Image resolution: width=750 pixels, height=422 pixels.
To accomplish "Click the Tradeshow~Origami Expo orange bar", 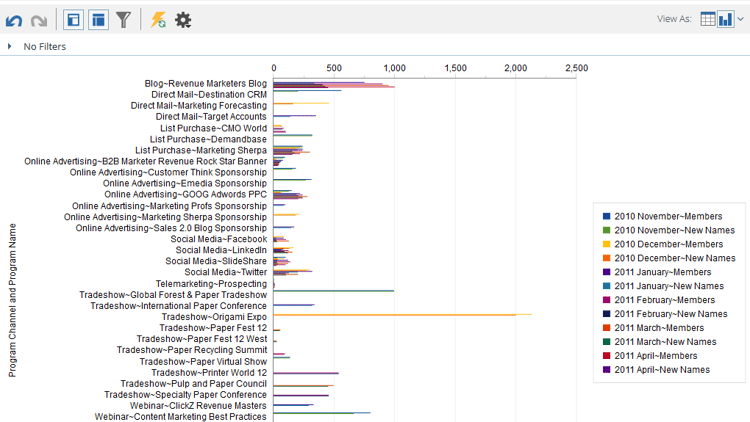I will point(402,315).
